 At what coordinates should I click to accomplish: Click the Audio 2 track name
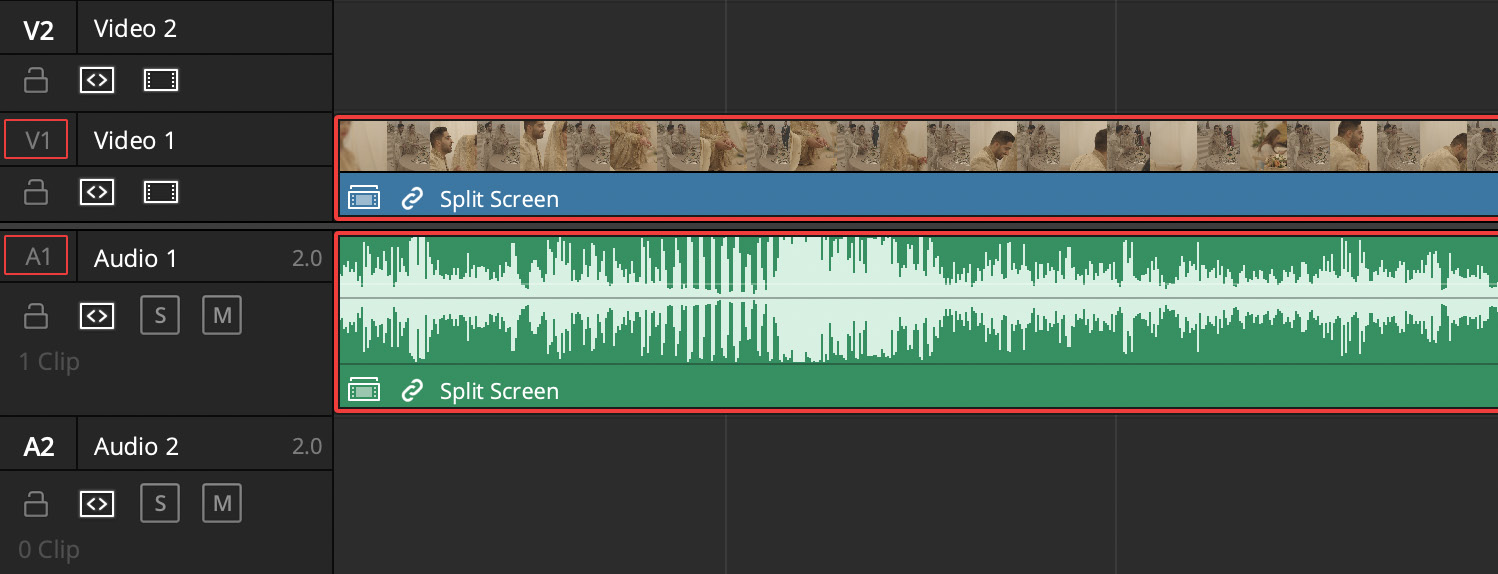click(x=136, y=447)
